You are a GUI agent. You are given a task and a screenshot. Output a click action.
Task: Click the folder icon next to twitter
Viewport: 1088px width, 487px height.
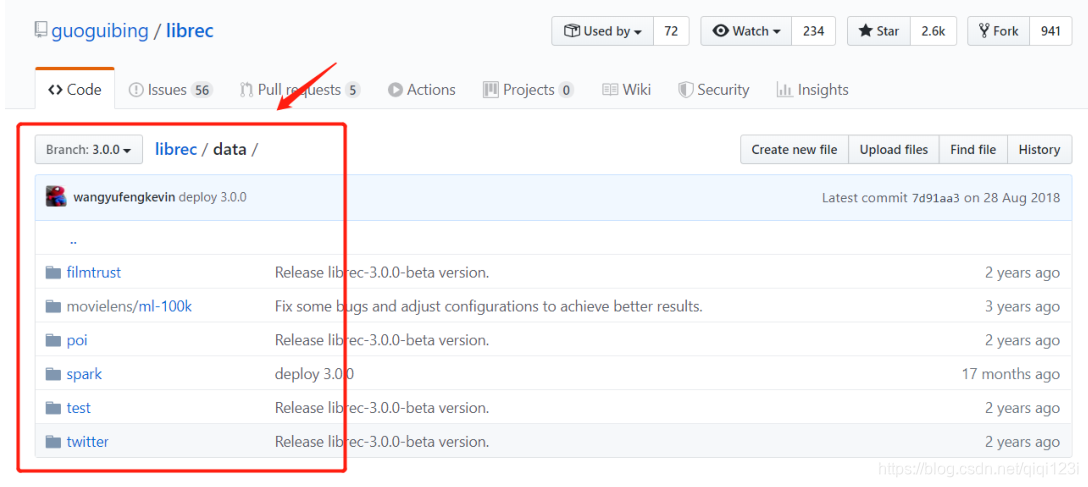pos(53,442)
